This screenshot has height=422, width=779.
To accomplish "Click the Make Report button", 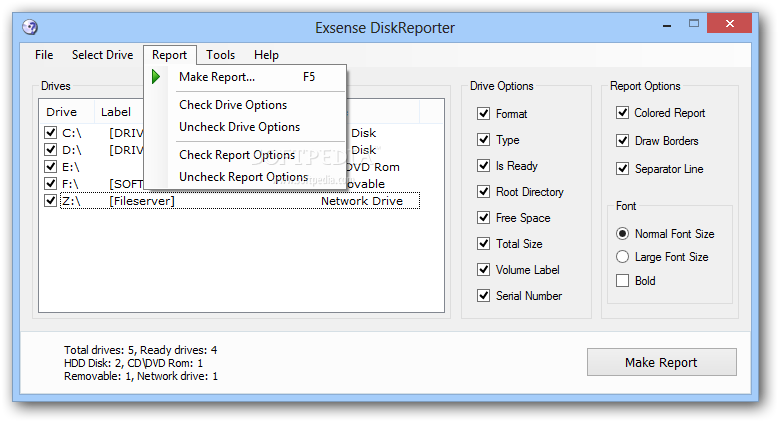I will pos(661,362).
